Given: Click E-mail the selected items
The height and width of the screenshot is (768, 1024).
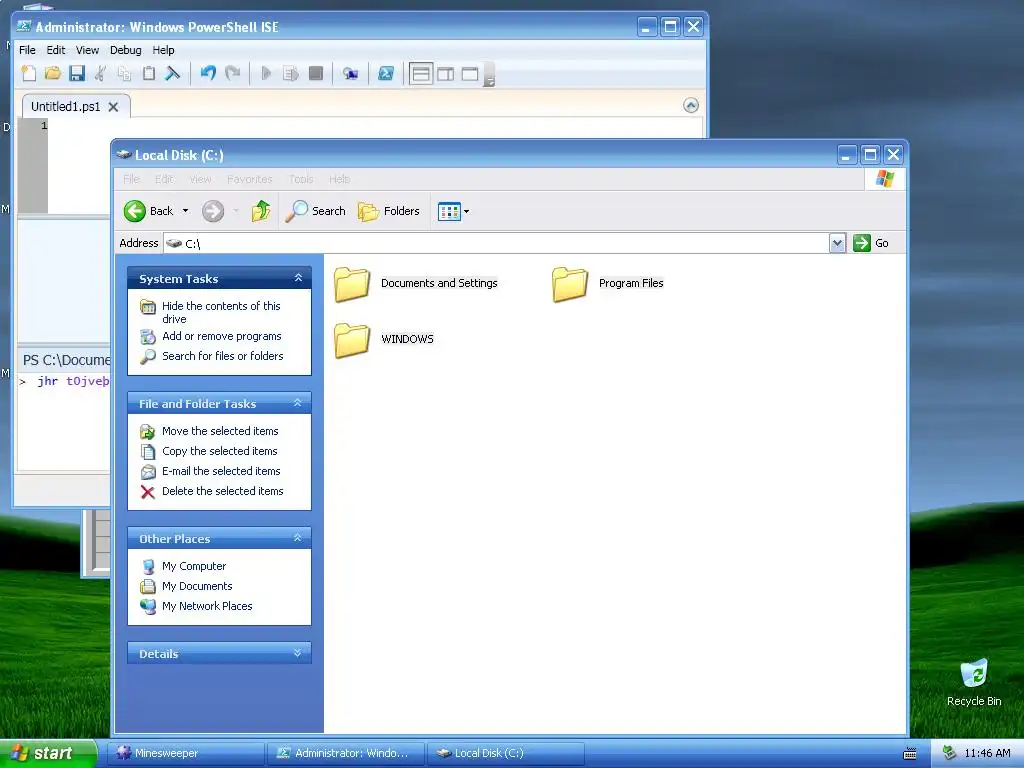Looking at the screenshot, I should pyautogui.click(x=221, y=471).
